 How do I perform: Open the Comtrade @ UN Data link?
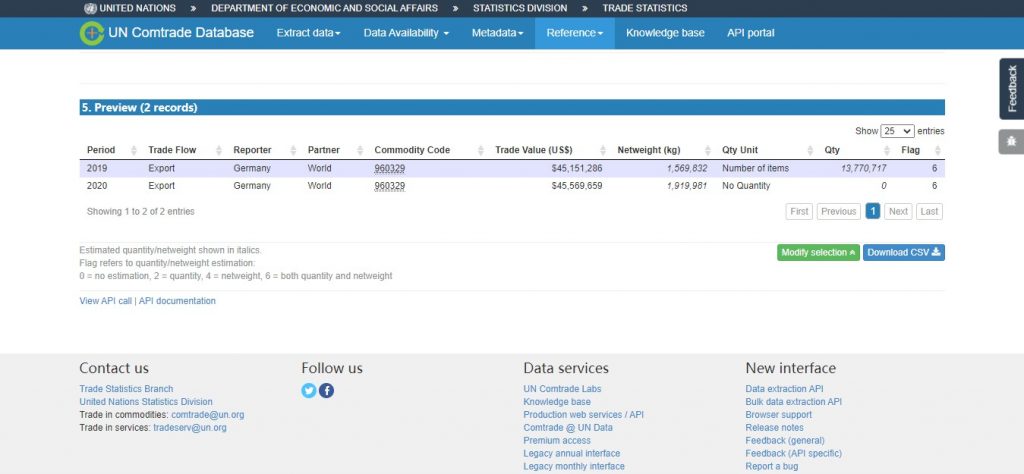568,428
